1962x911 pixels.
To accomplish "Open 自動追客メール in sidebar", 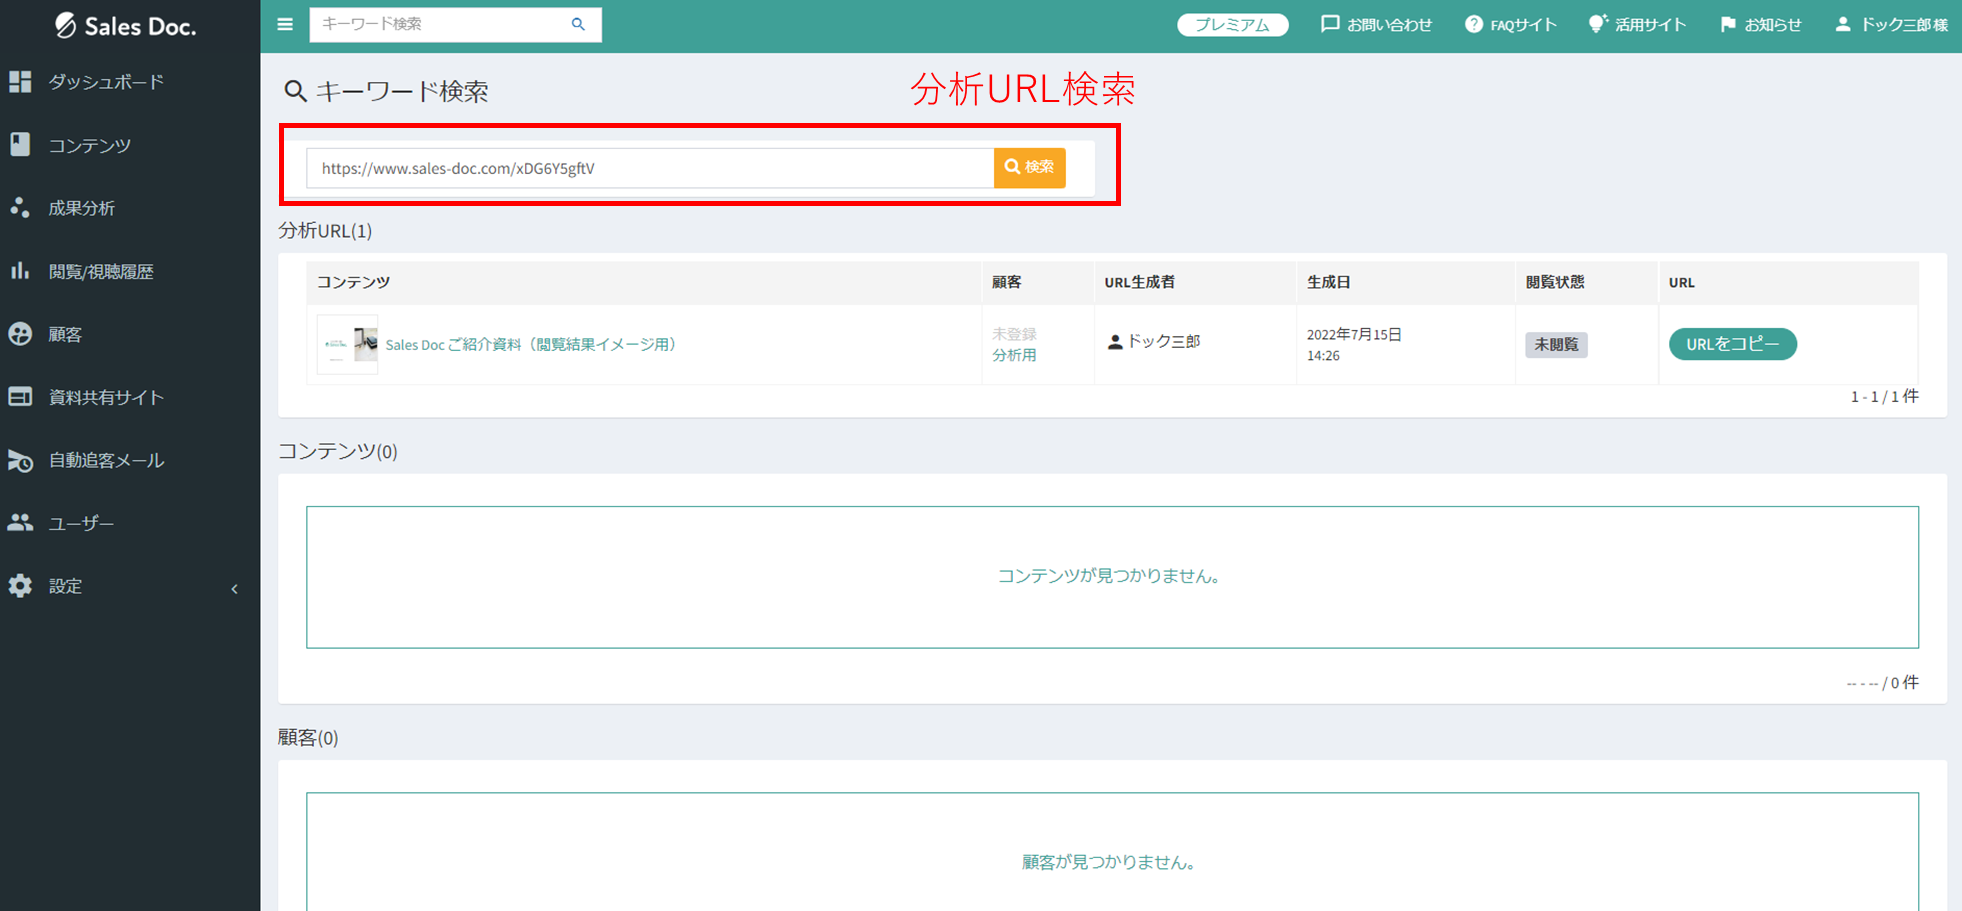I will coord(105,460).
